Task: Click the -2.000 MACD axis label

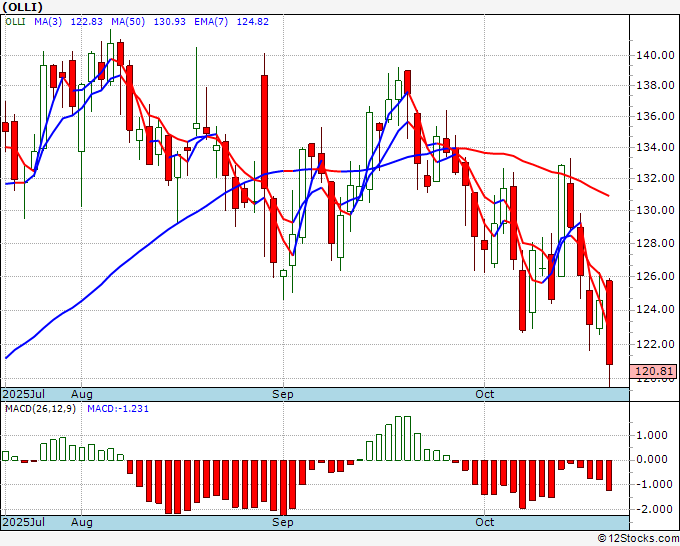Action: [653, 509]
